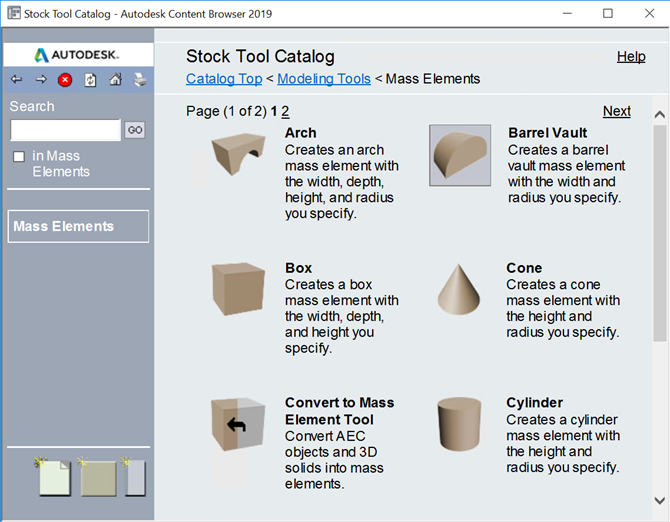This screenshot has width=670, height=522.
Task: Click the Cylinder tool title
Action: pyautogui.click(x=534, y=403)
